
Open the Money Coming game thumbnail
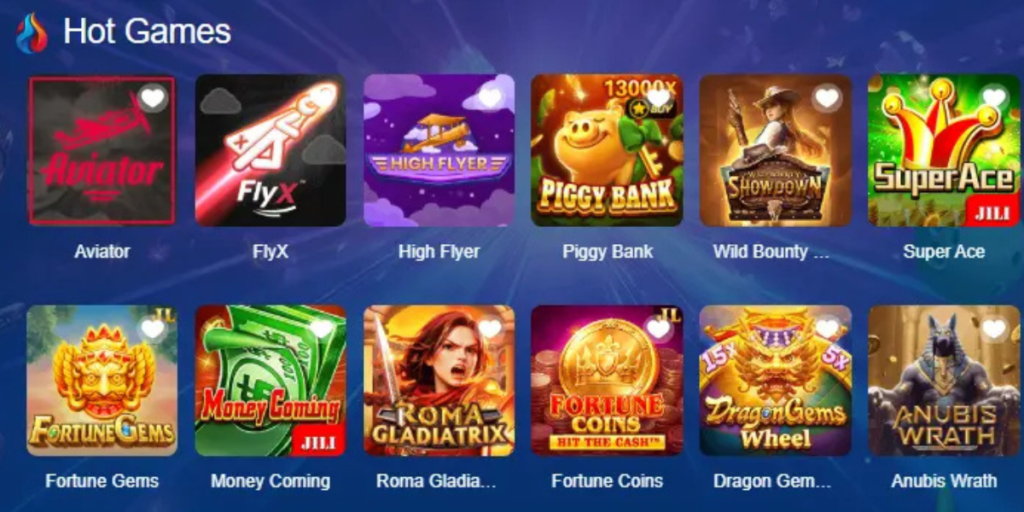(270, 381)
